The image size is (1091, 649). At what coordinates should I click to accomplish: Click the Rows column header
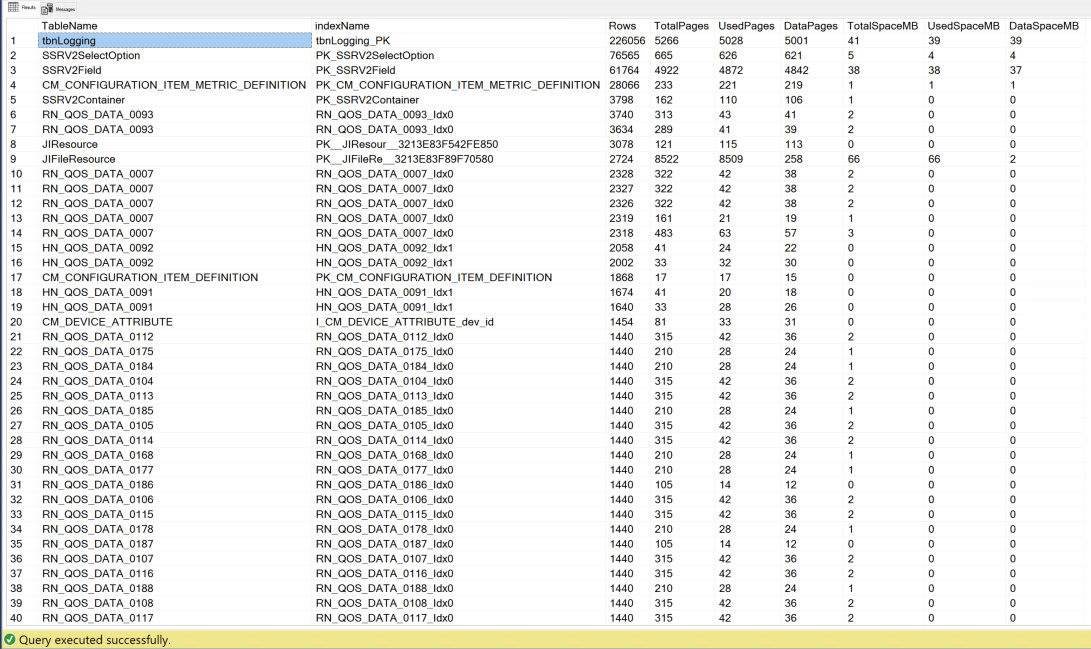pos(621,26)
